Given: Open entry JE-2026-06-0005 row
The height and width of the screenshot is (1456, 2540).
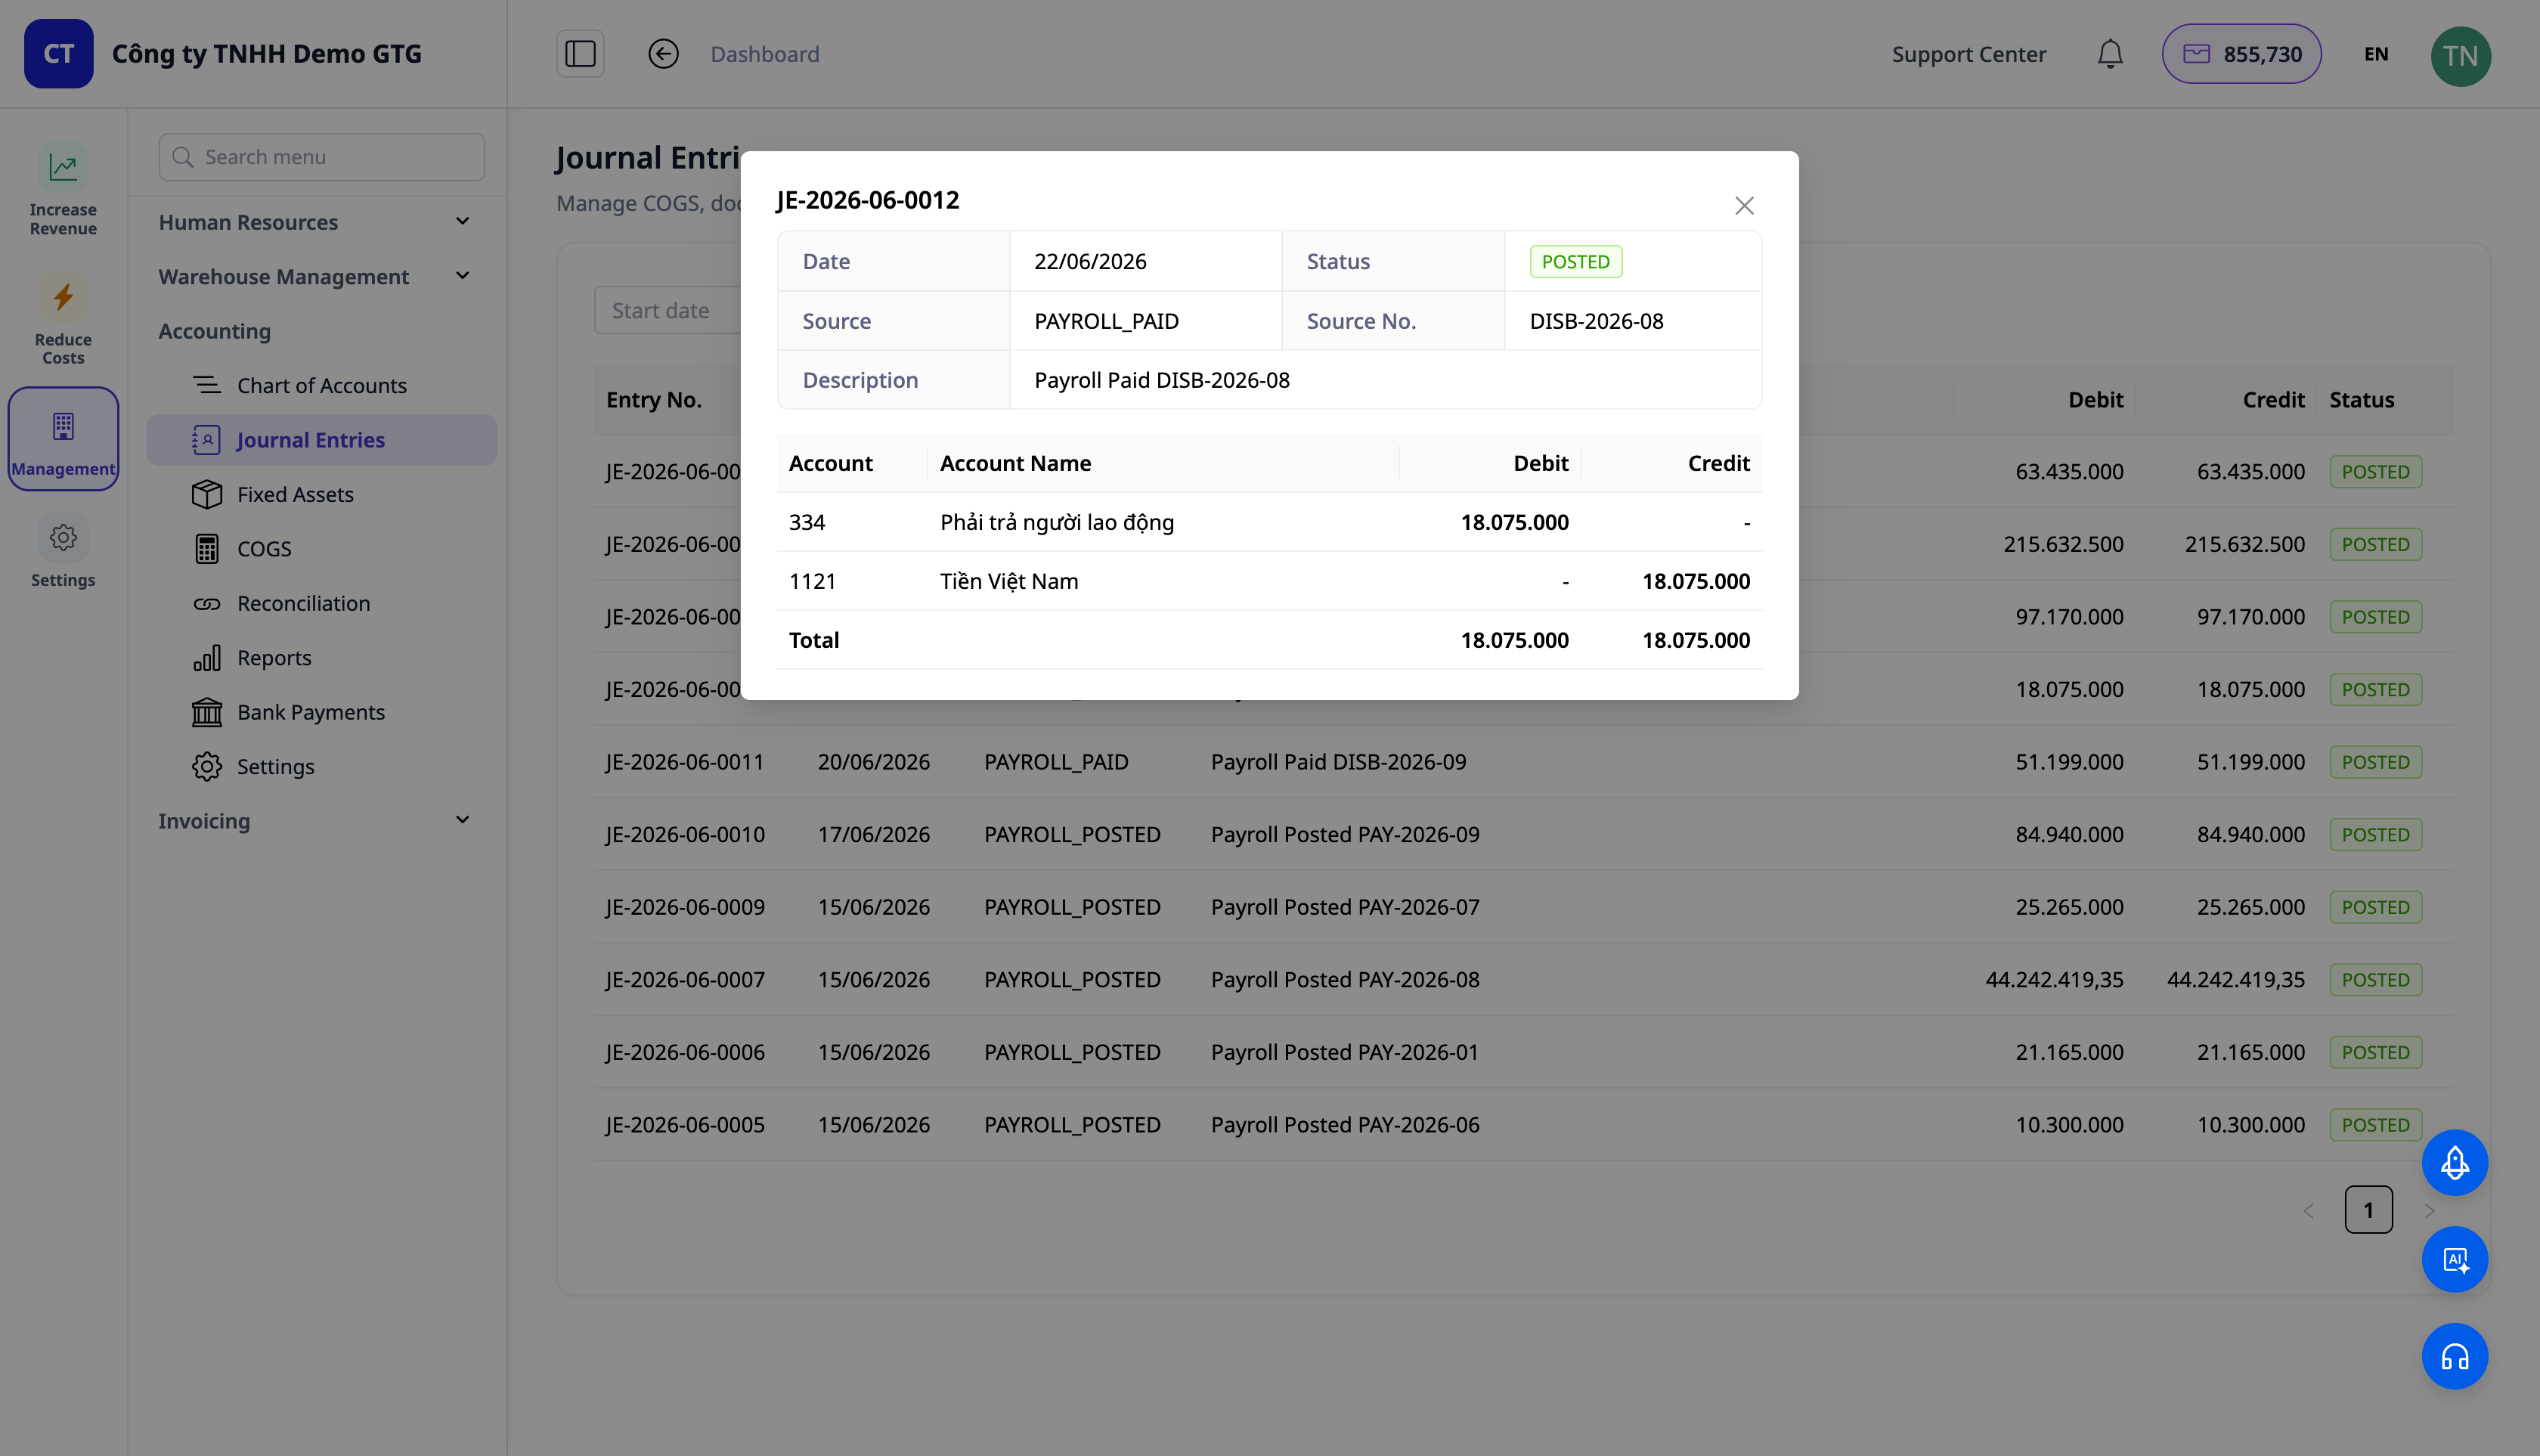Looking at the screenshot, I should pos(1523,1125).
